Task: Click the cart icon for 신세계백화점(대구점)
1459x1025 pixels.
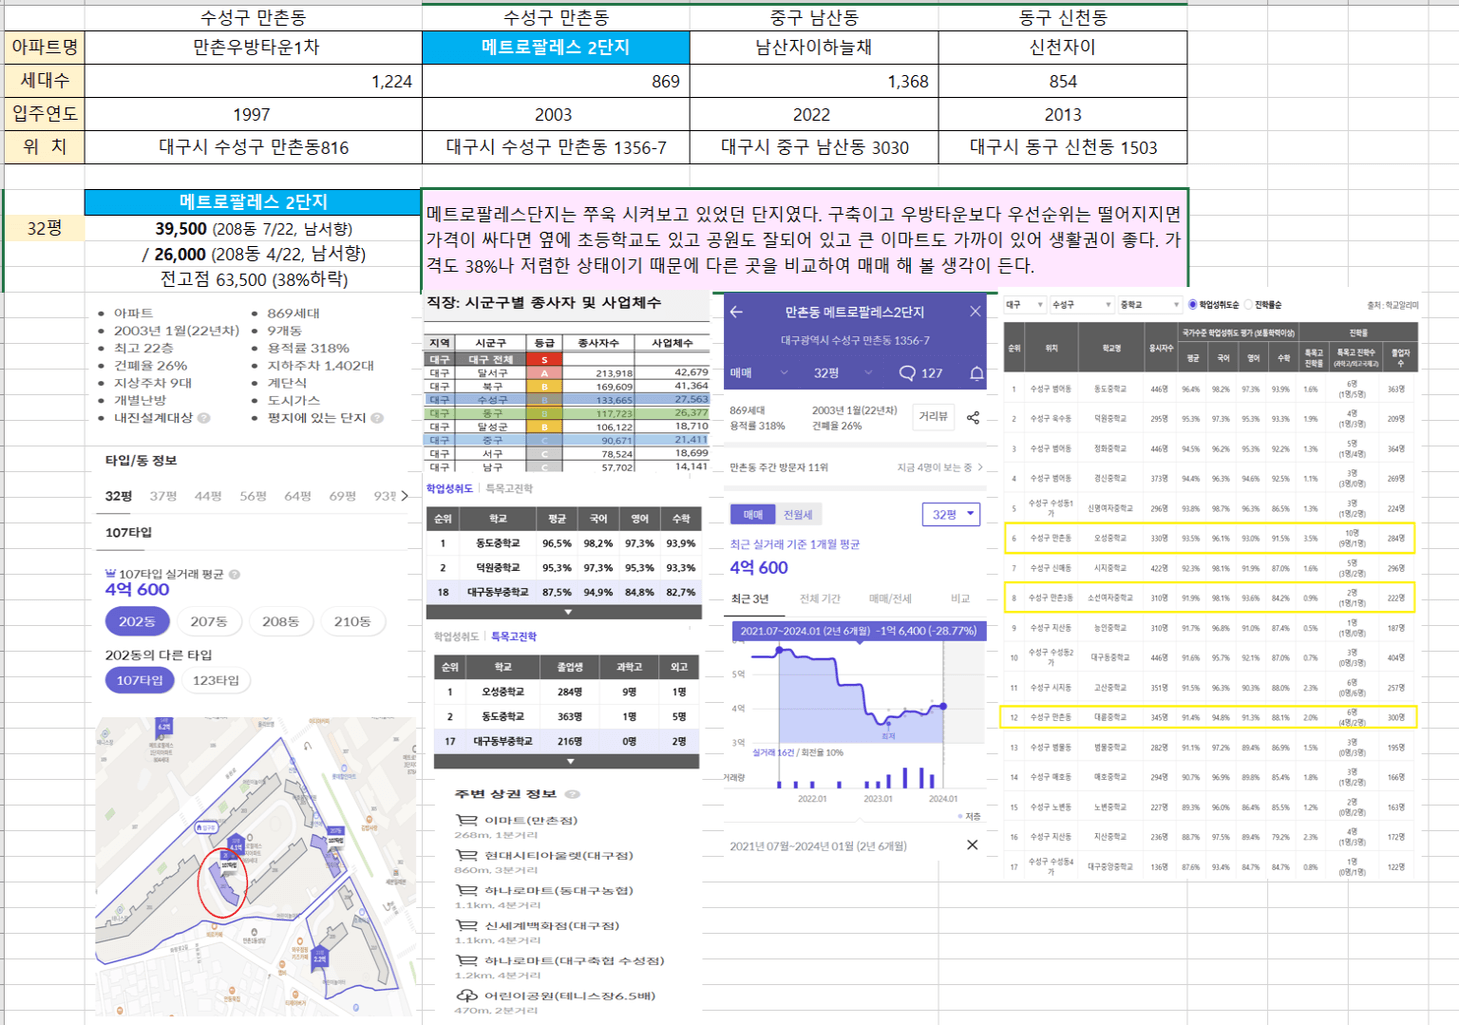Action: coord(466,925)
